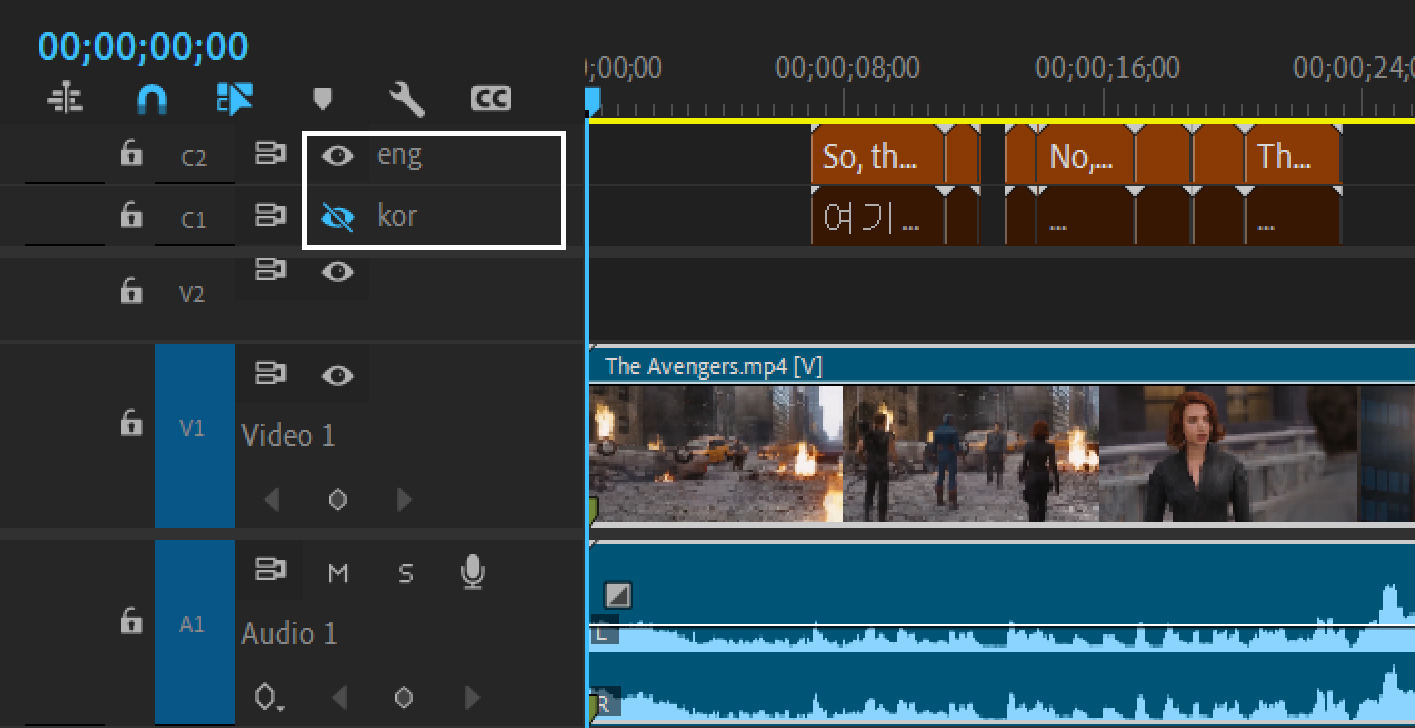
Task: Click the playhead timecode 00;00;00;00
Action: 143,46
